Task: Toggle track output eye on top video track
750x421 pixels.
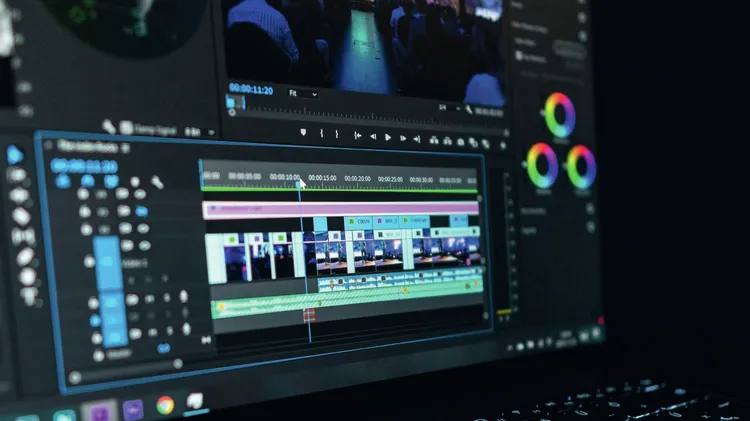Action: [x=140, y=194]
